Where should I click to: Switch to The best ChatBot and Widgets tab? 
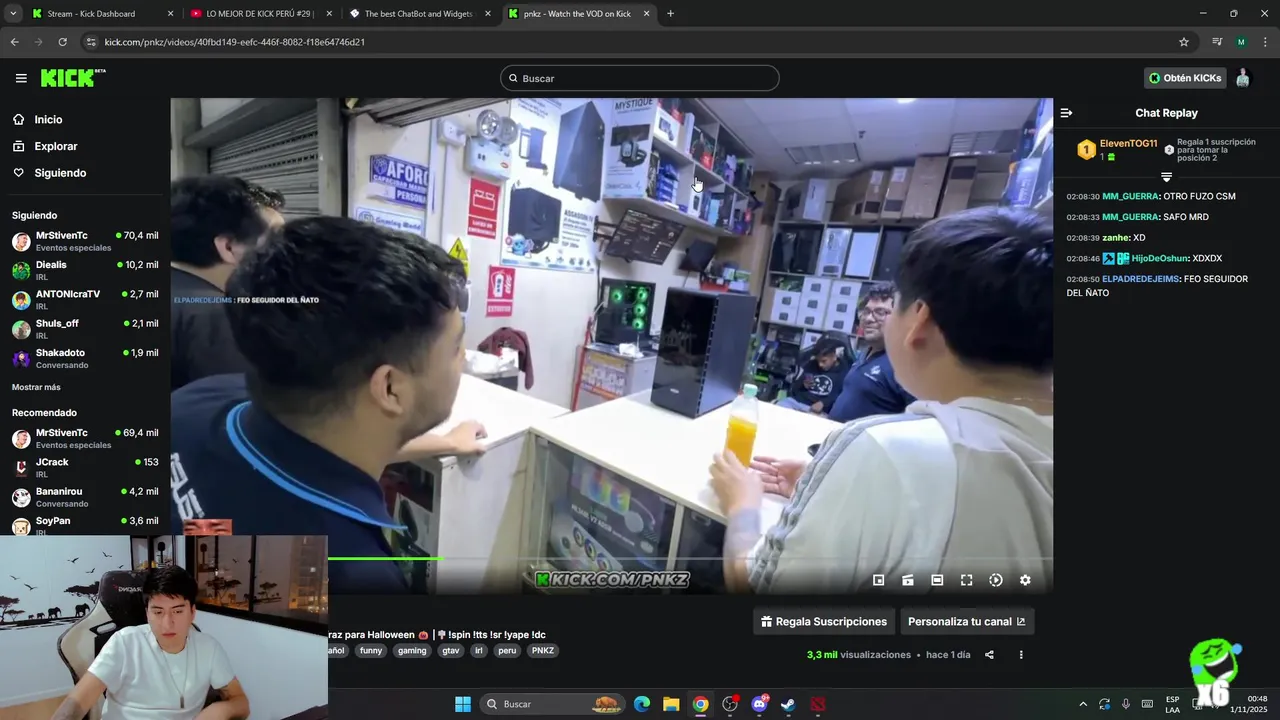(418, 14)
